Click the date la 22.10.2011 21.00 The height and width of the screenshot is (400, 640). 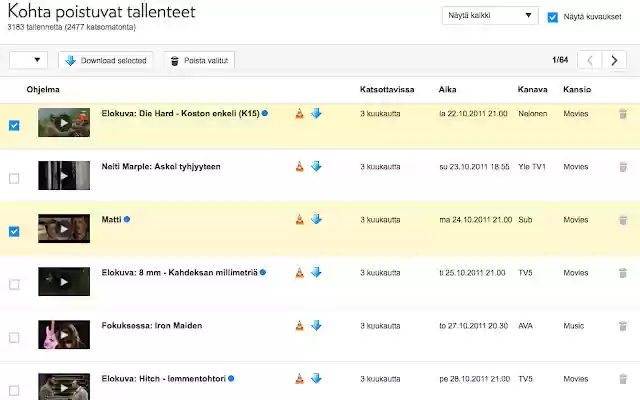pos(473,113)
